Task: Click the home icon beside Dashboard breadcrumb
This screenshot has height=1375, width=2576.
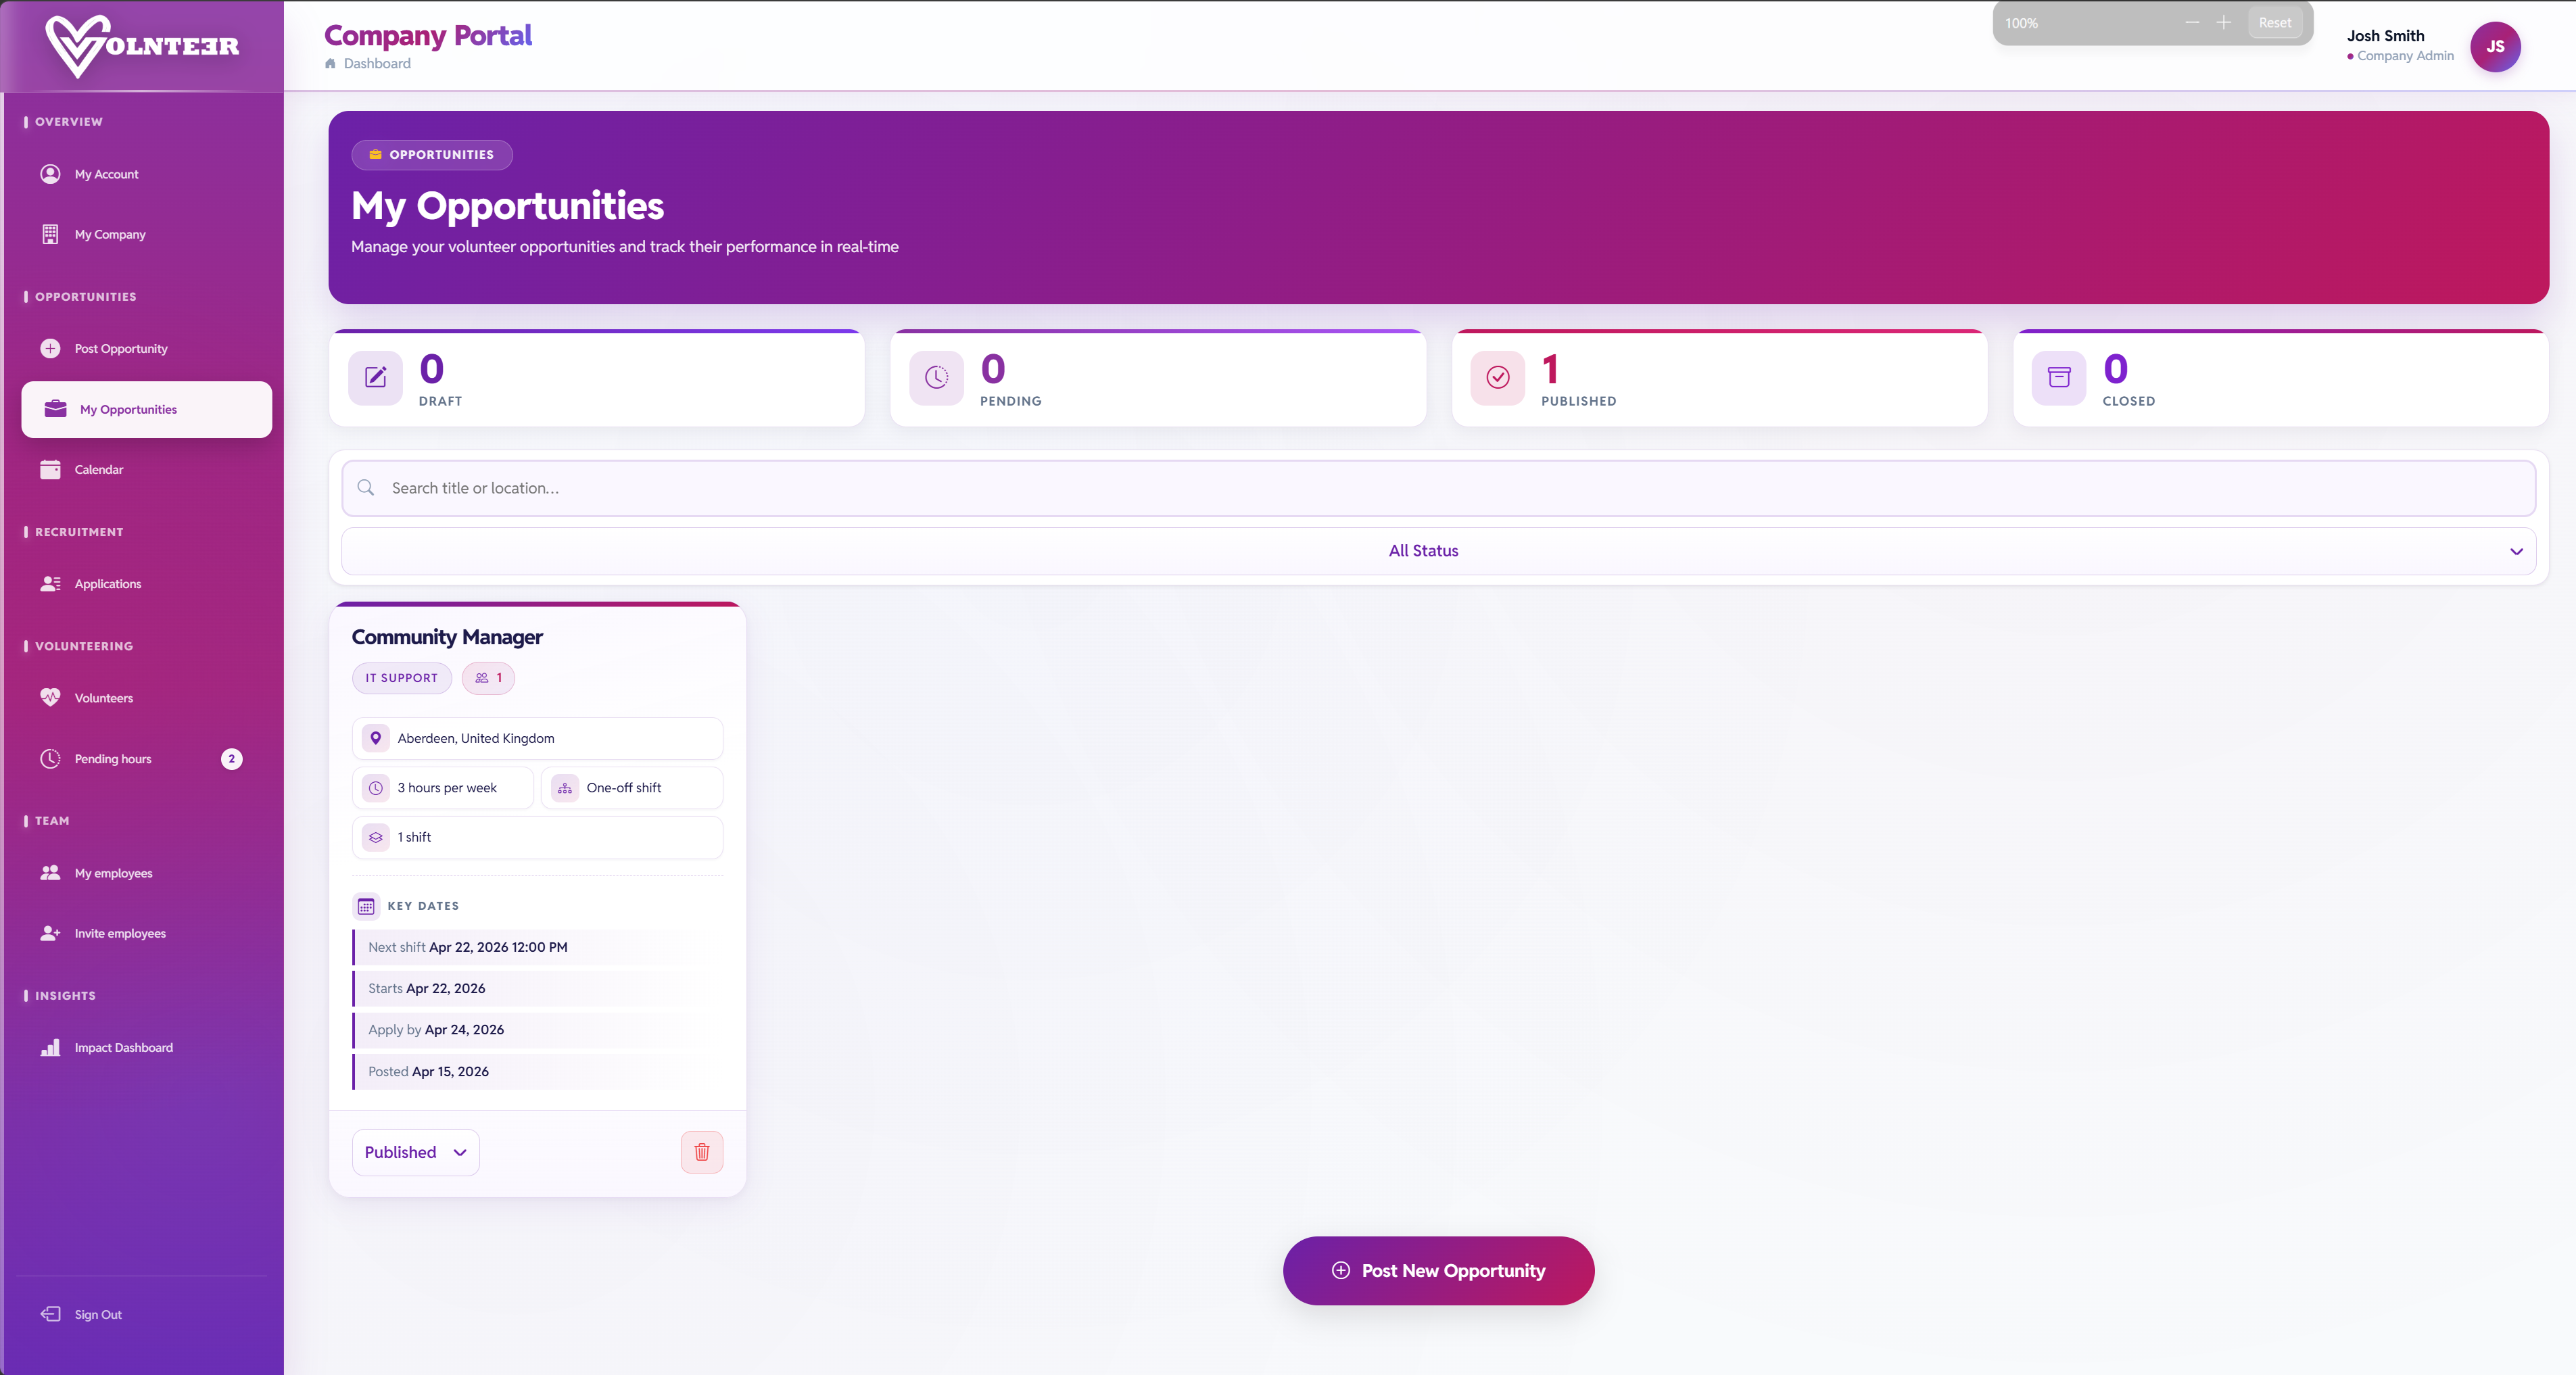Action: 331,64
